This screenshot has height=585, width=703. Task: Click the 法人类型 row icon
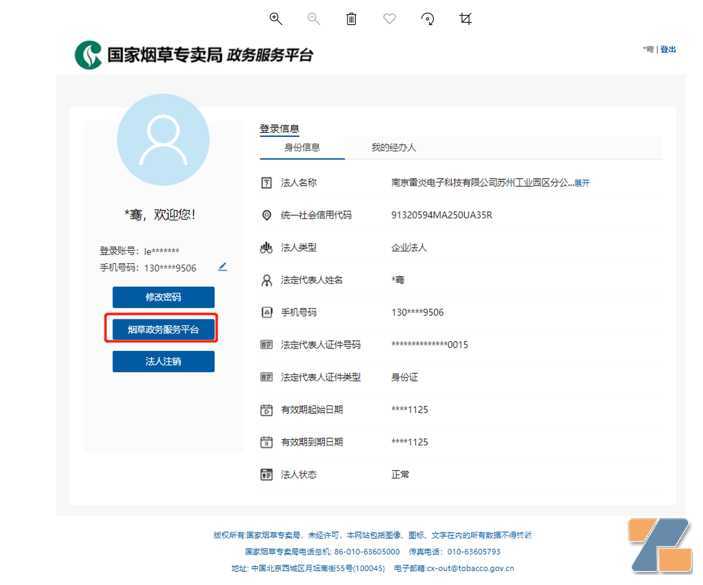[266, 247]
